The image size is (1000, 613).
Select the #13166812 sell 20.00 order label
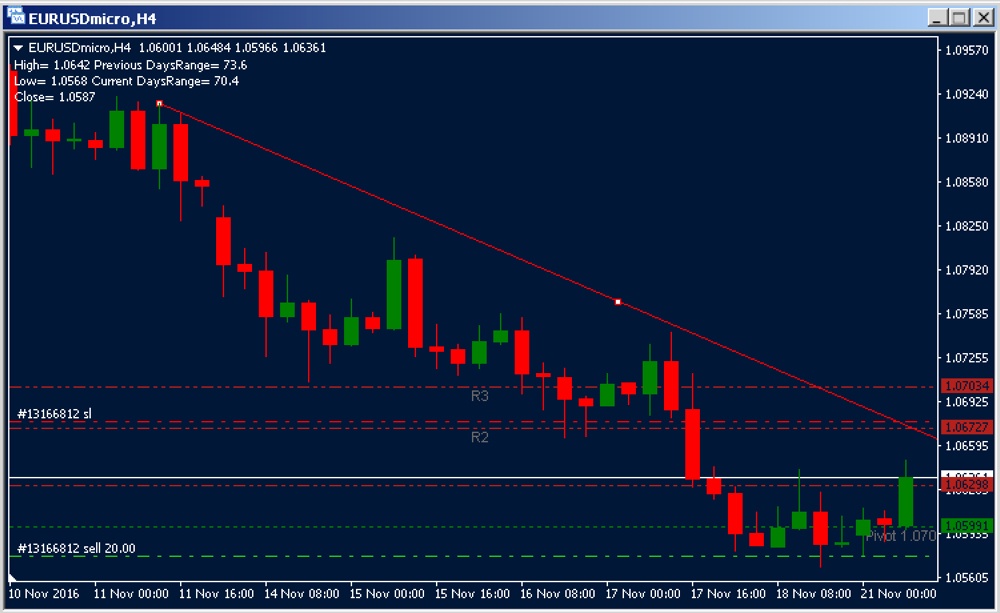click(x=76, y=548)
